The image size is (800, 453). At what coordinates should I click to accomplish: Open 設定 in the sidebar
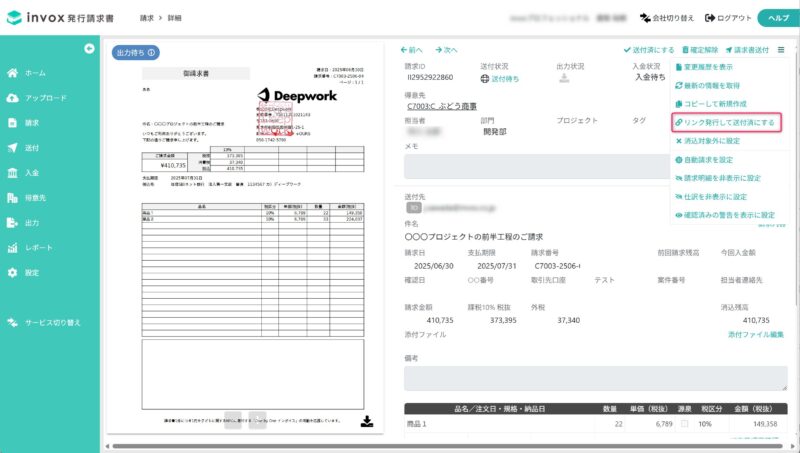coord(23,273)
